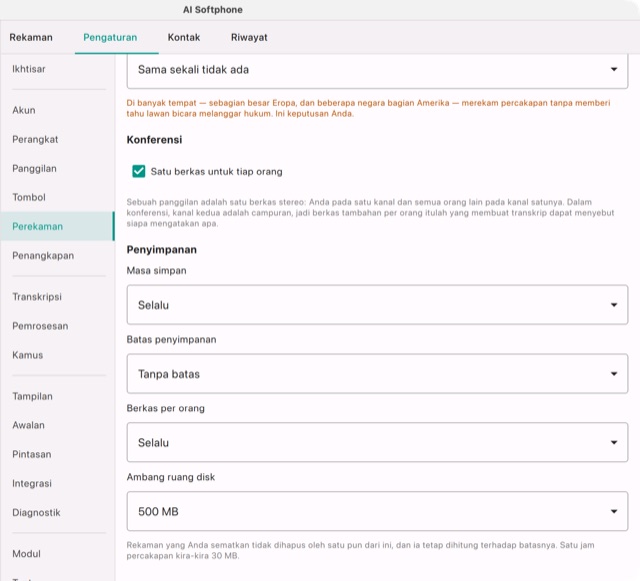The image size is (640, 581).
Task: Go to the Awalan section
Action: 58,425
